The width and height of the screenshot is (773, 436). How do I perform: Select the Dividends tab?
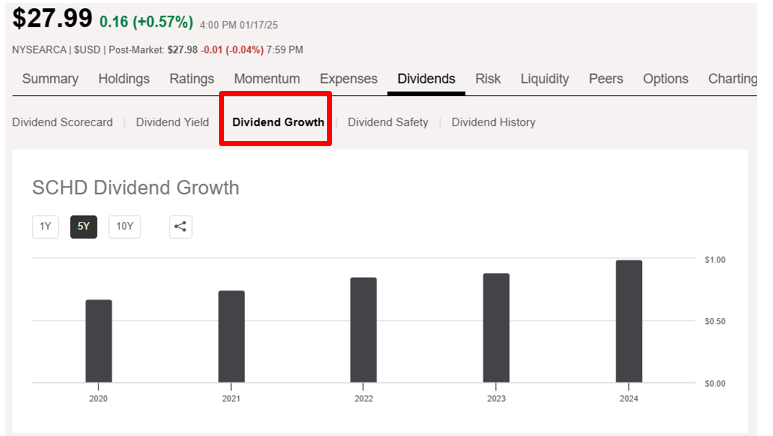tap(426, 79)
